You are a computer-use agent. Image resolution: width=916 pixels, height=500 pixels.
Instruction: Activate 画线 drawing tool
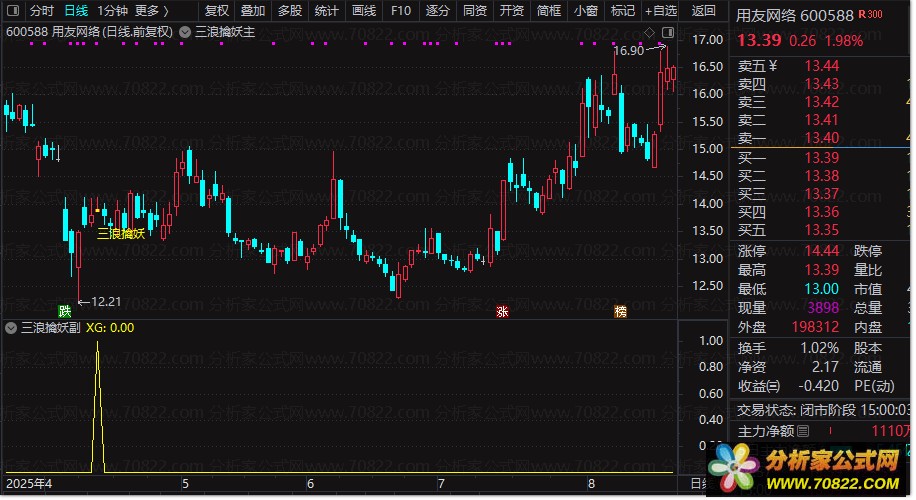364,11
